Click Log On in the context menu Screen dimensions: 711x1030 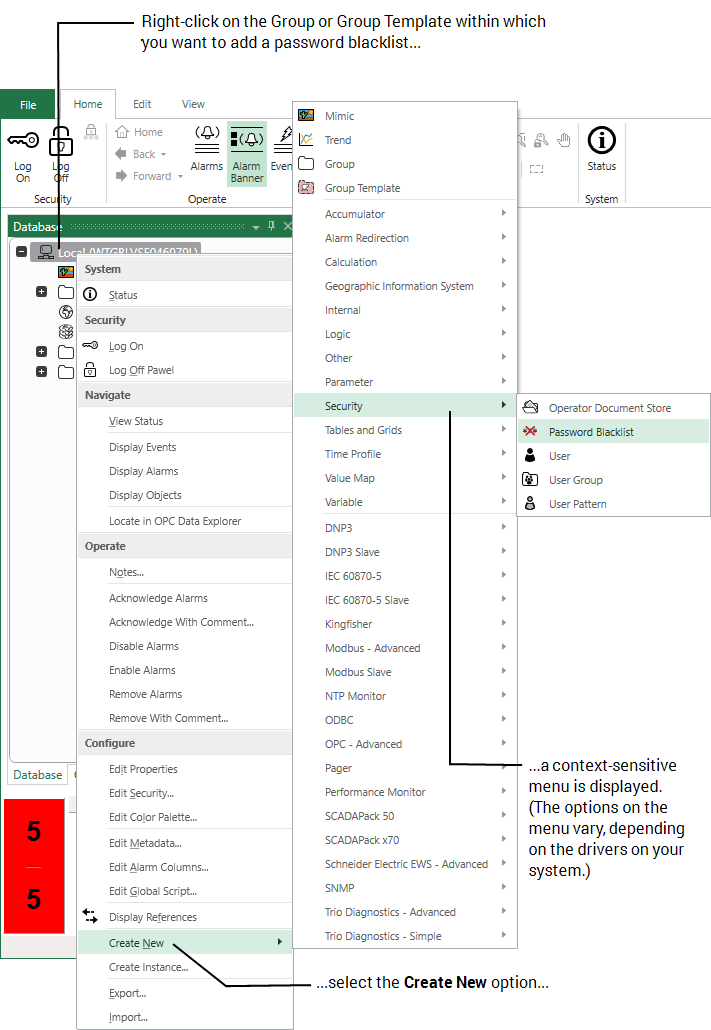click(x=185, y=346)
